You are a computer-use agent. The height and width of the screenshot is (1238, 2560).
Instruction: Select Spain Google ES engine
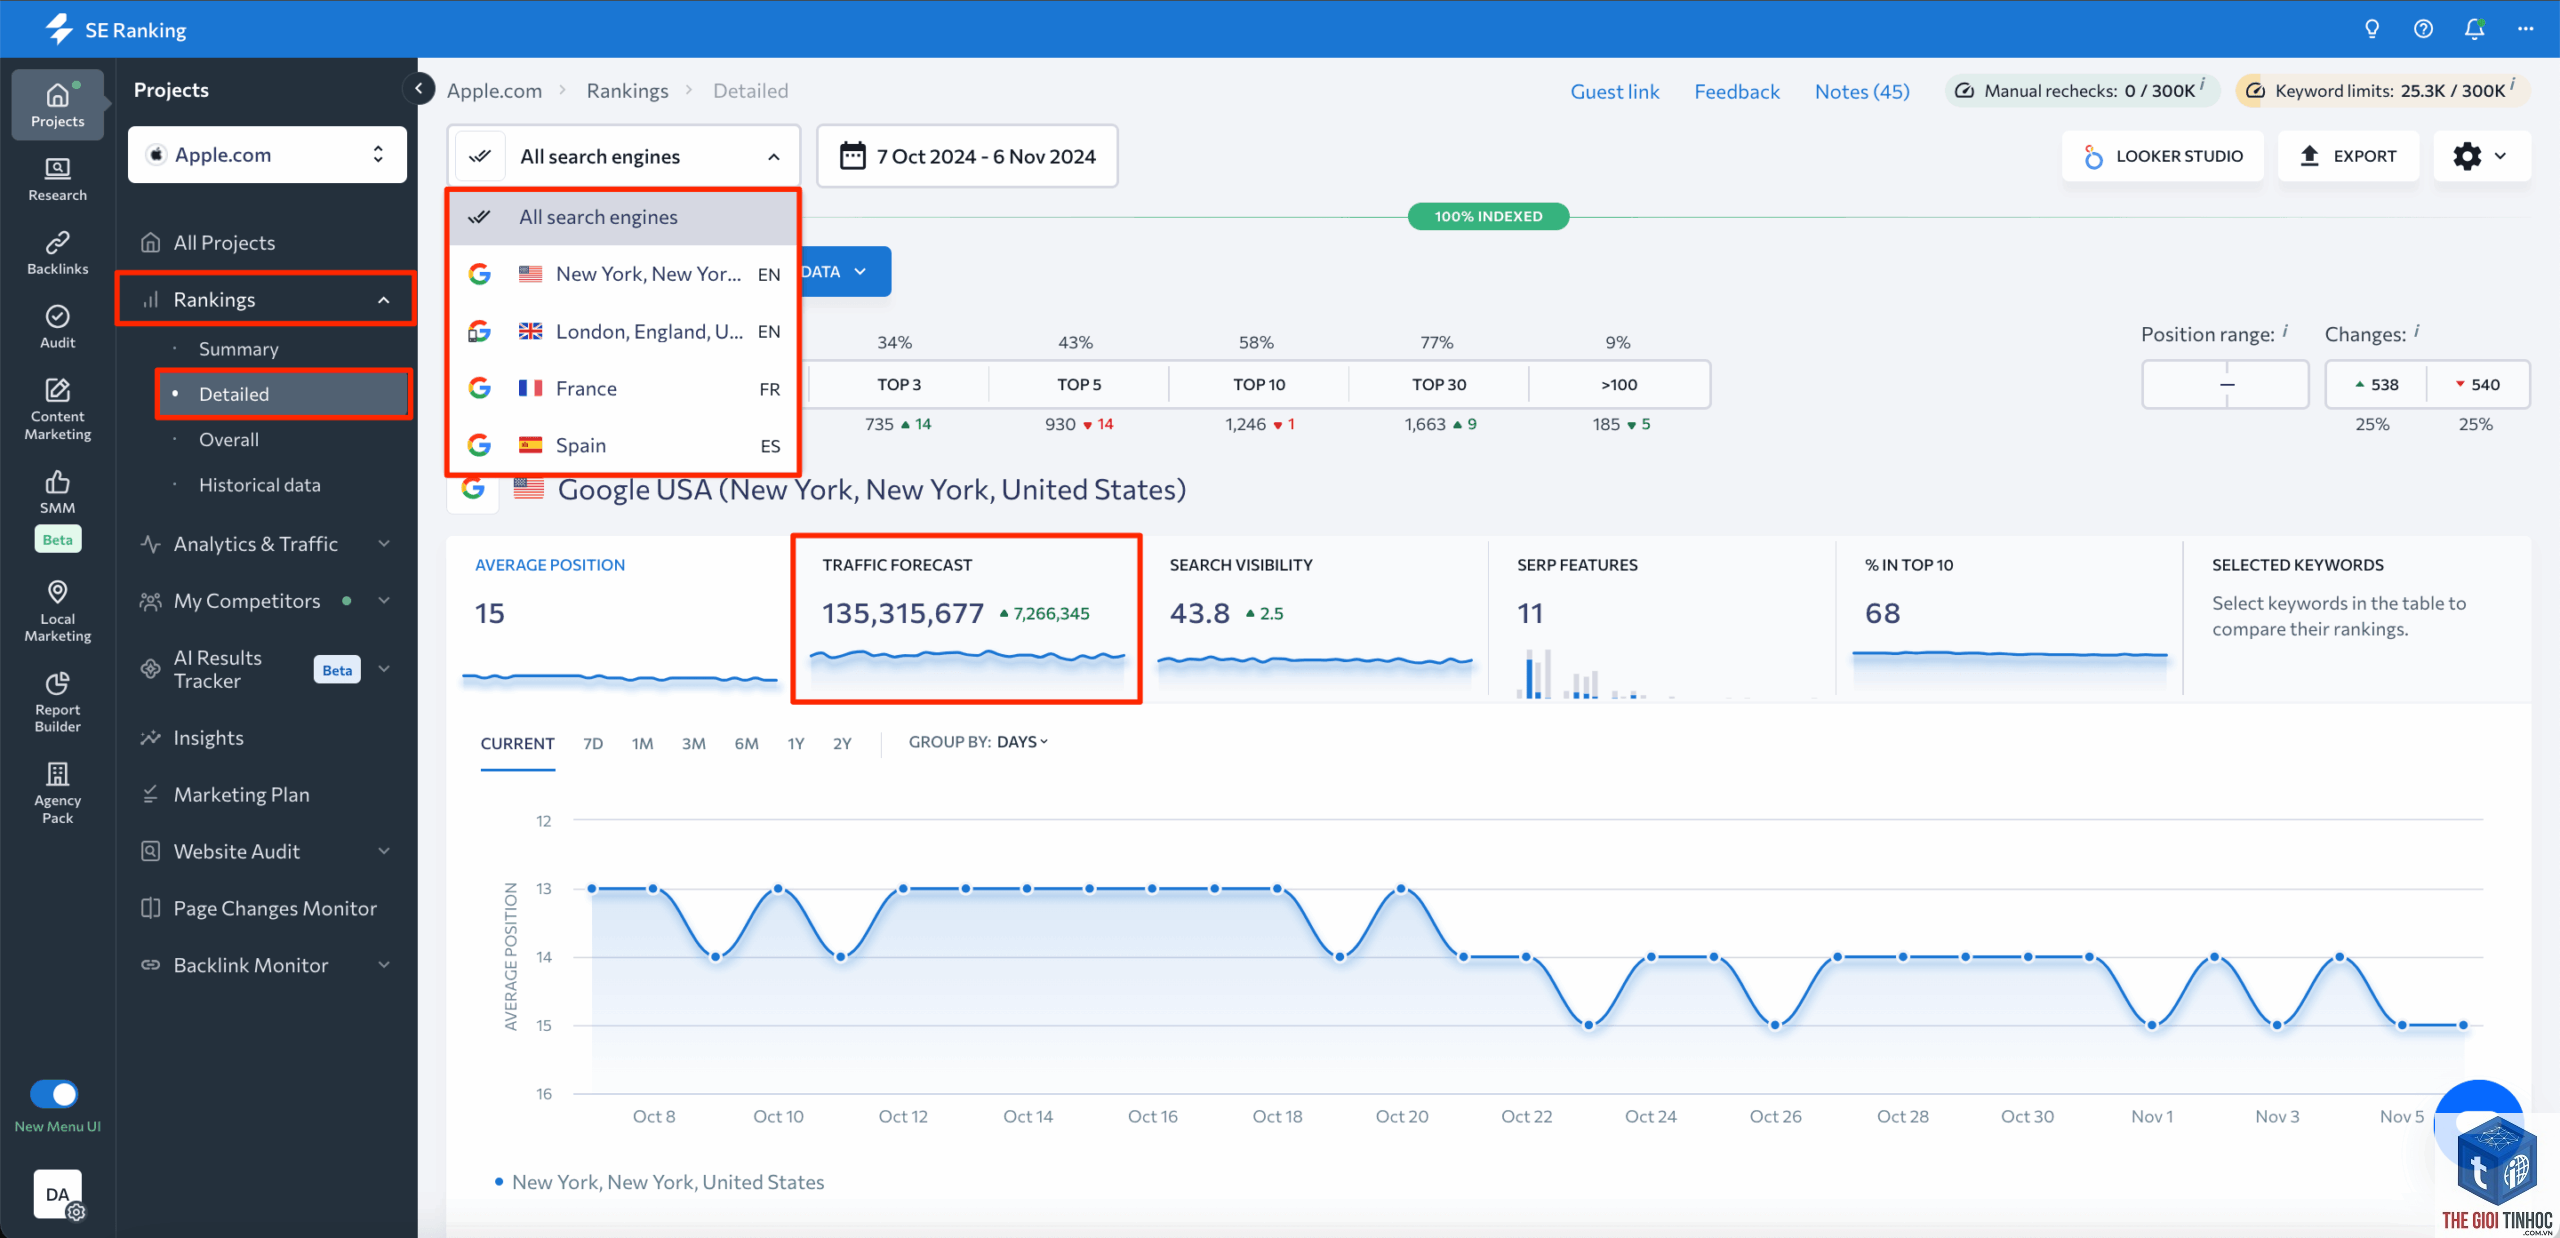point(623,445)
